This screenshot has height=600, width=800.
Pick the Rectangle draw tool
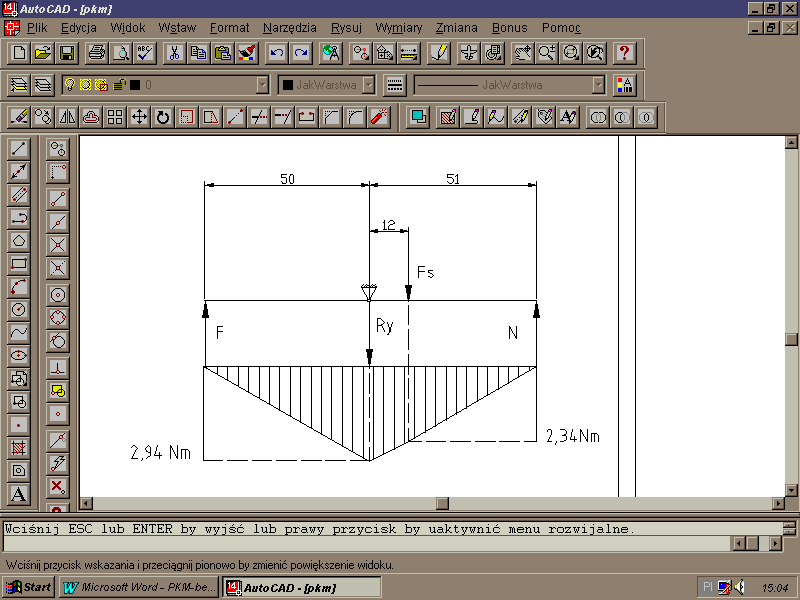pyautogui.click(x=18, y=264)
